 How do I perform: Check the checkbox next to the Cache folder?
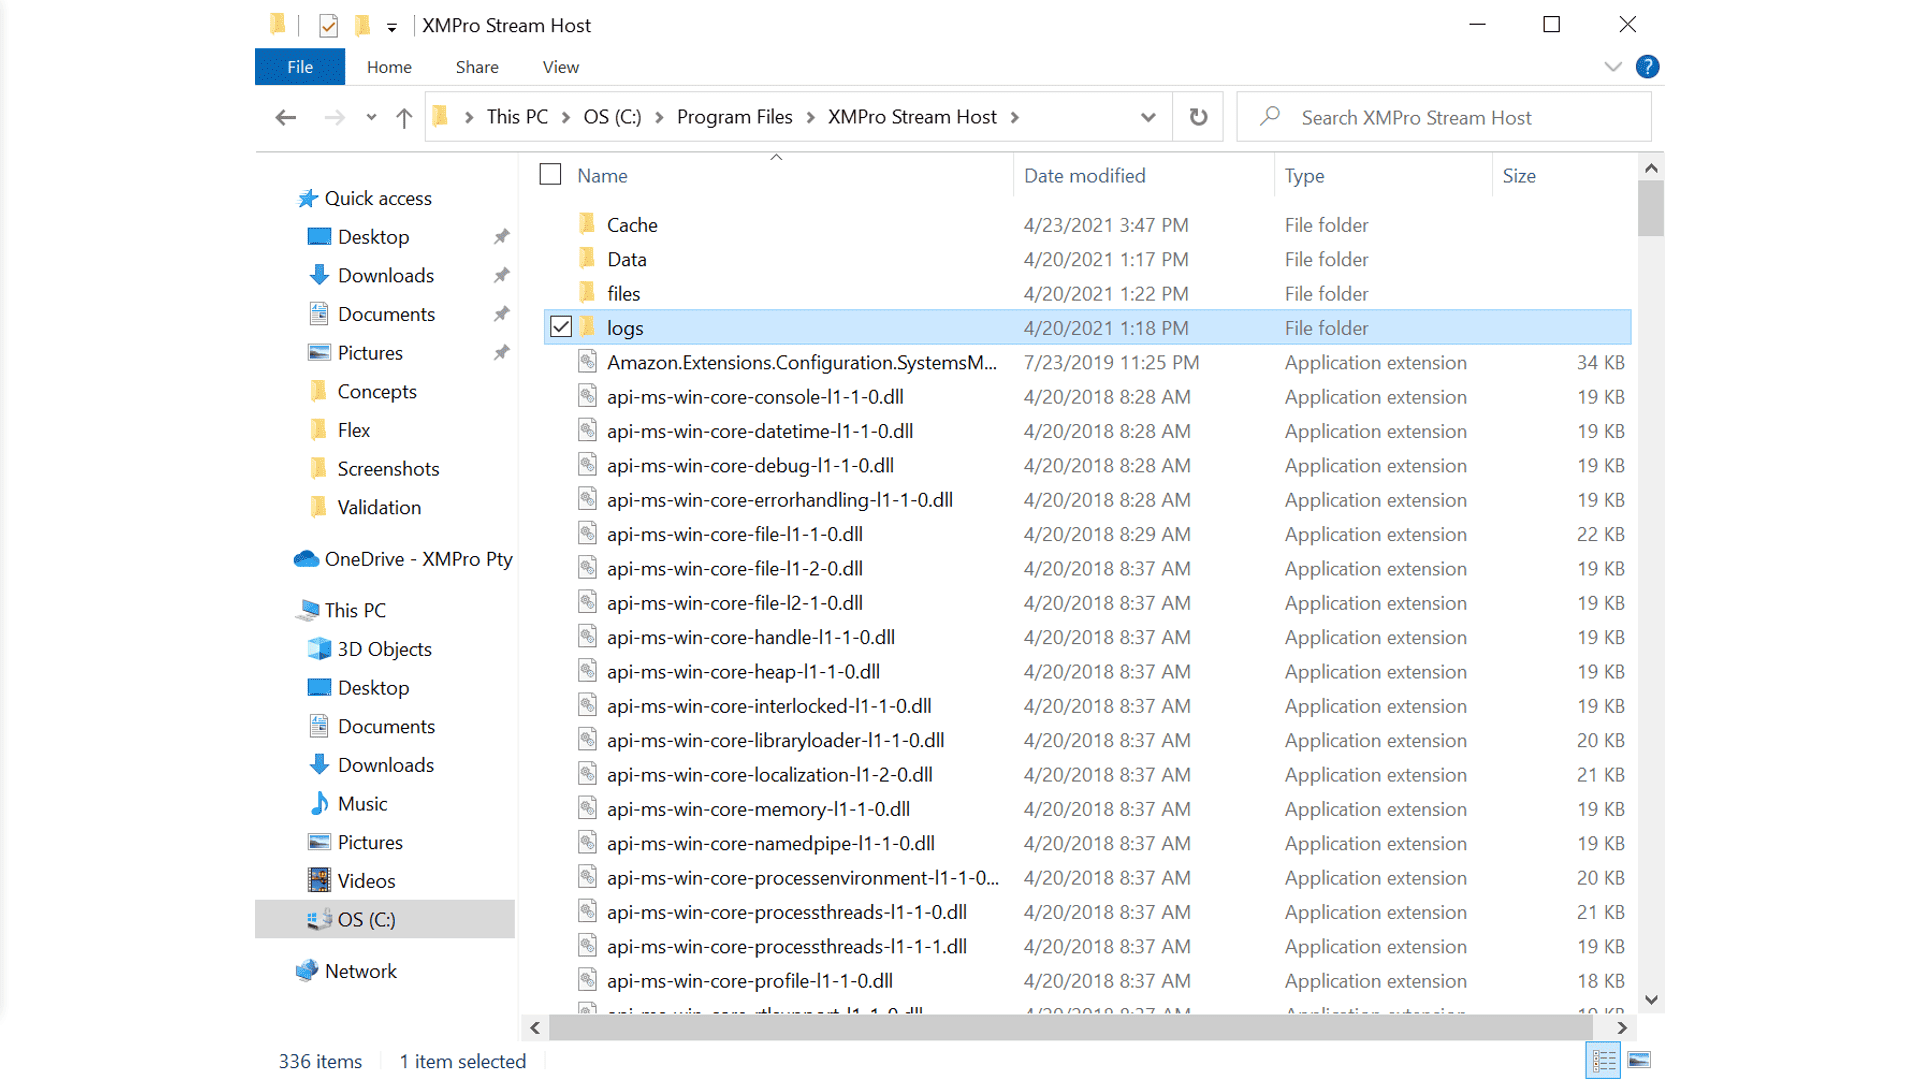[560, 224]
